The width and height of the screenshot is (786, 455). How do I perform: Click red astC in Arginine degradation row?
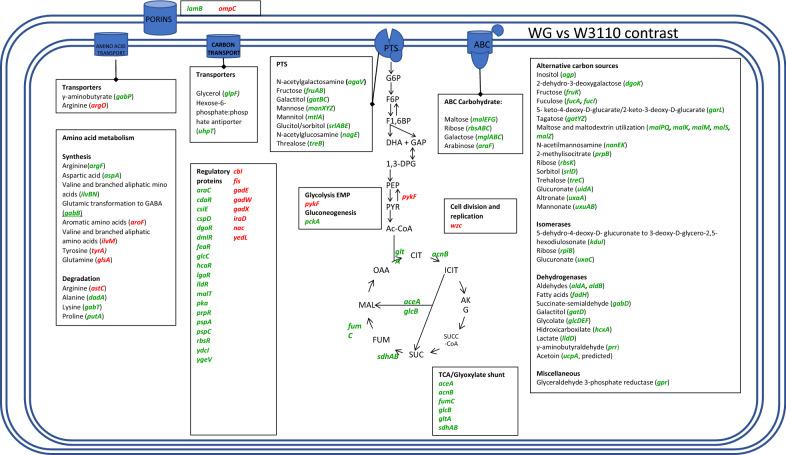pos(97,288)
